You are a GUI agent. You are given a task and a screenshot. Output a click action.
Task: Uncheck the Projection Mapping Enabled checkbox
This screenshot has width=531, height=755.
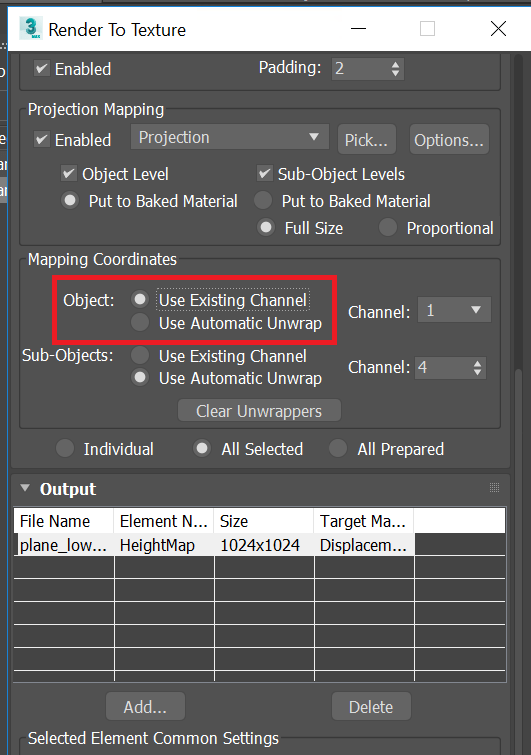click(x=42, y=140)
